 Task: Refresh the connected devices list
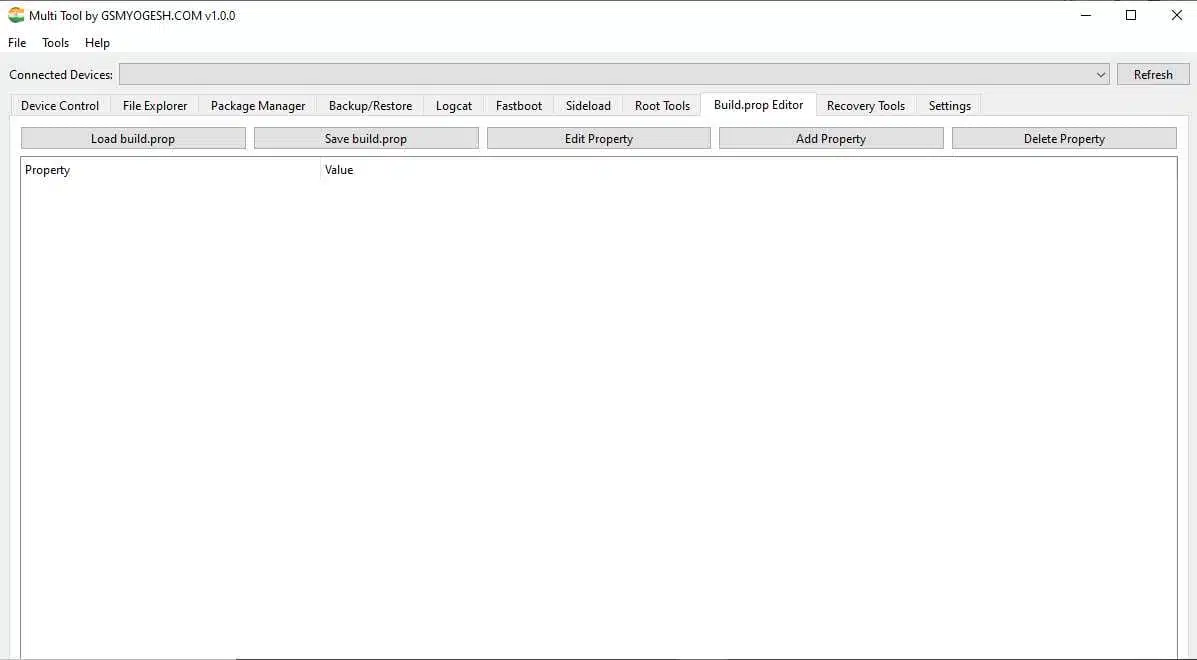click(1153, 75)
